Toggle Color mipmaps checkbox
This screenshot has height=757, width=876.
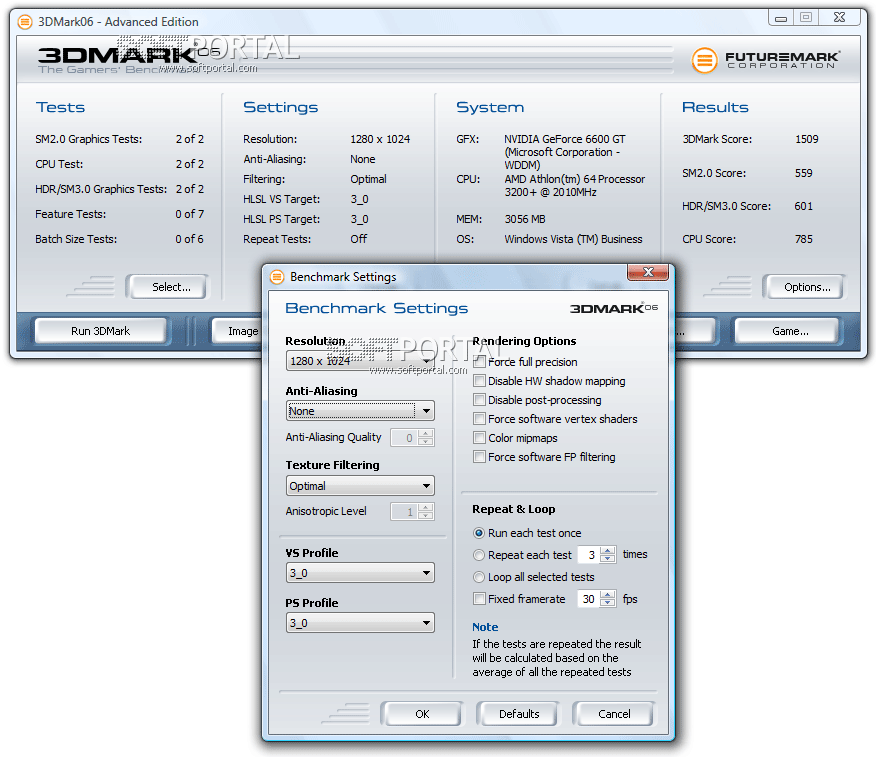(479, 438)
